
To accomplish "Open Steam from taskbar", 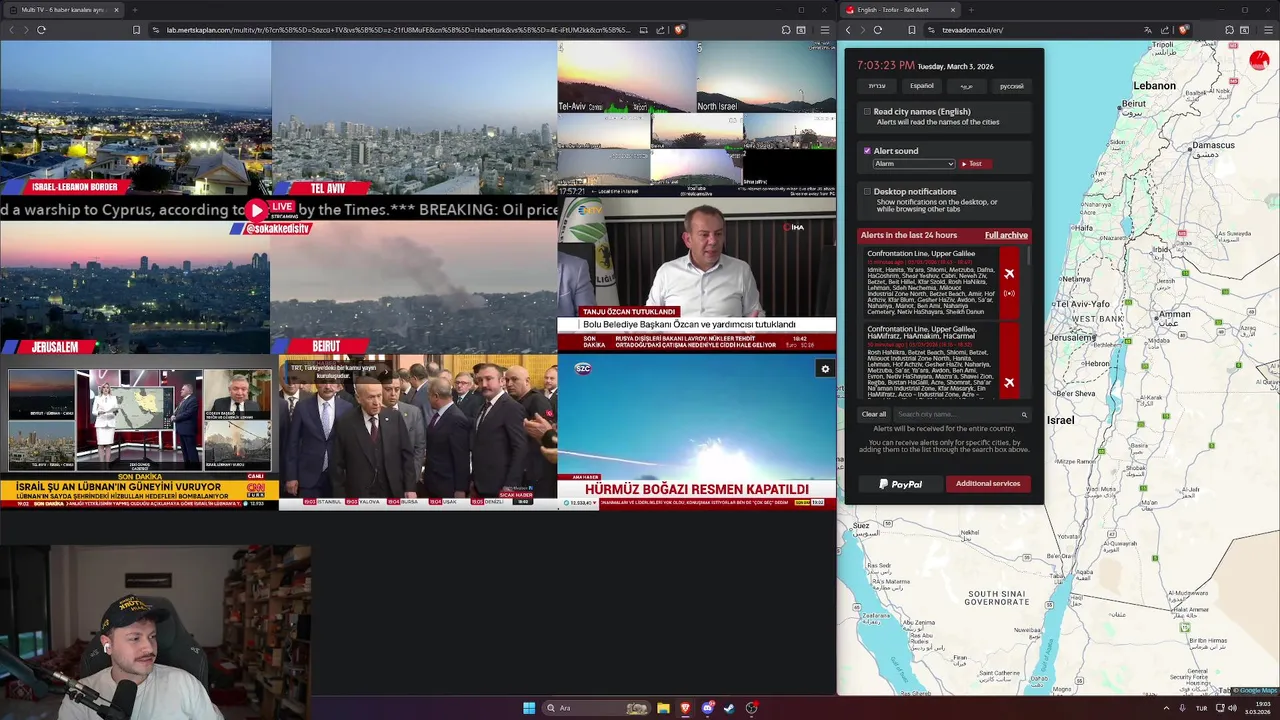I will [729, 708].
